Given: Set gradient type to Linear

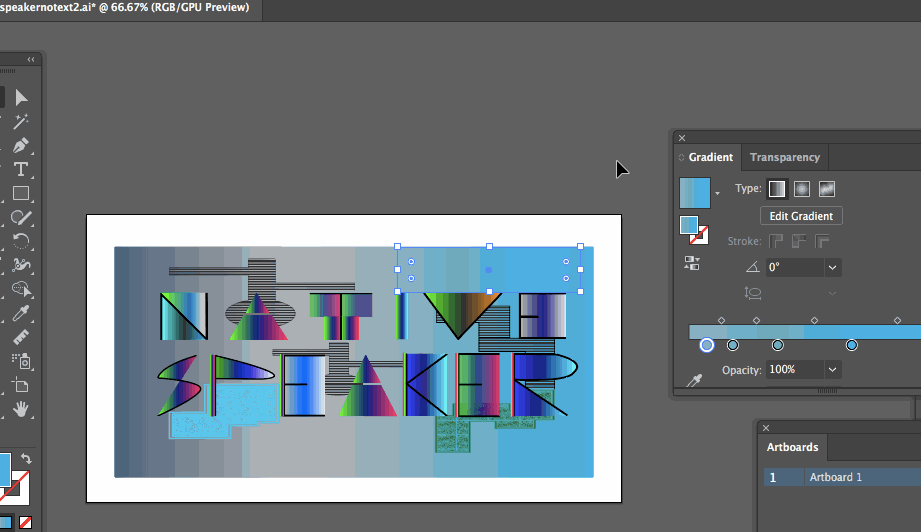Looking at the screenshot, I should click(776, 189).
